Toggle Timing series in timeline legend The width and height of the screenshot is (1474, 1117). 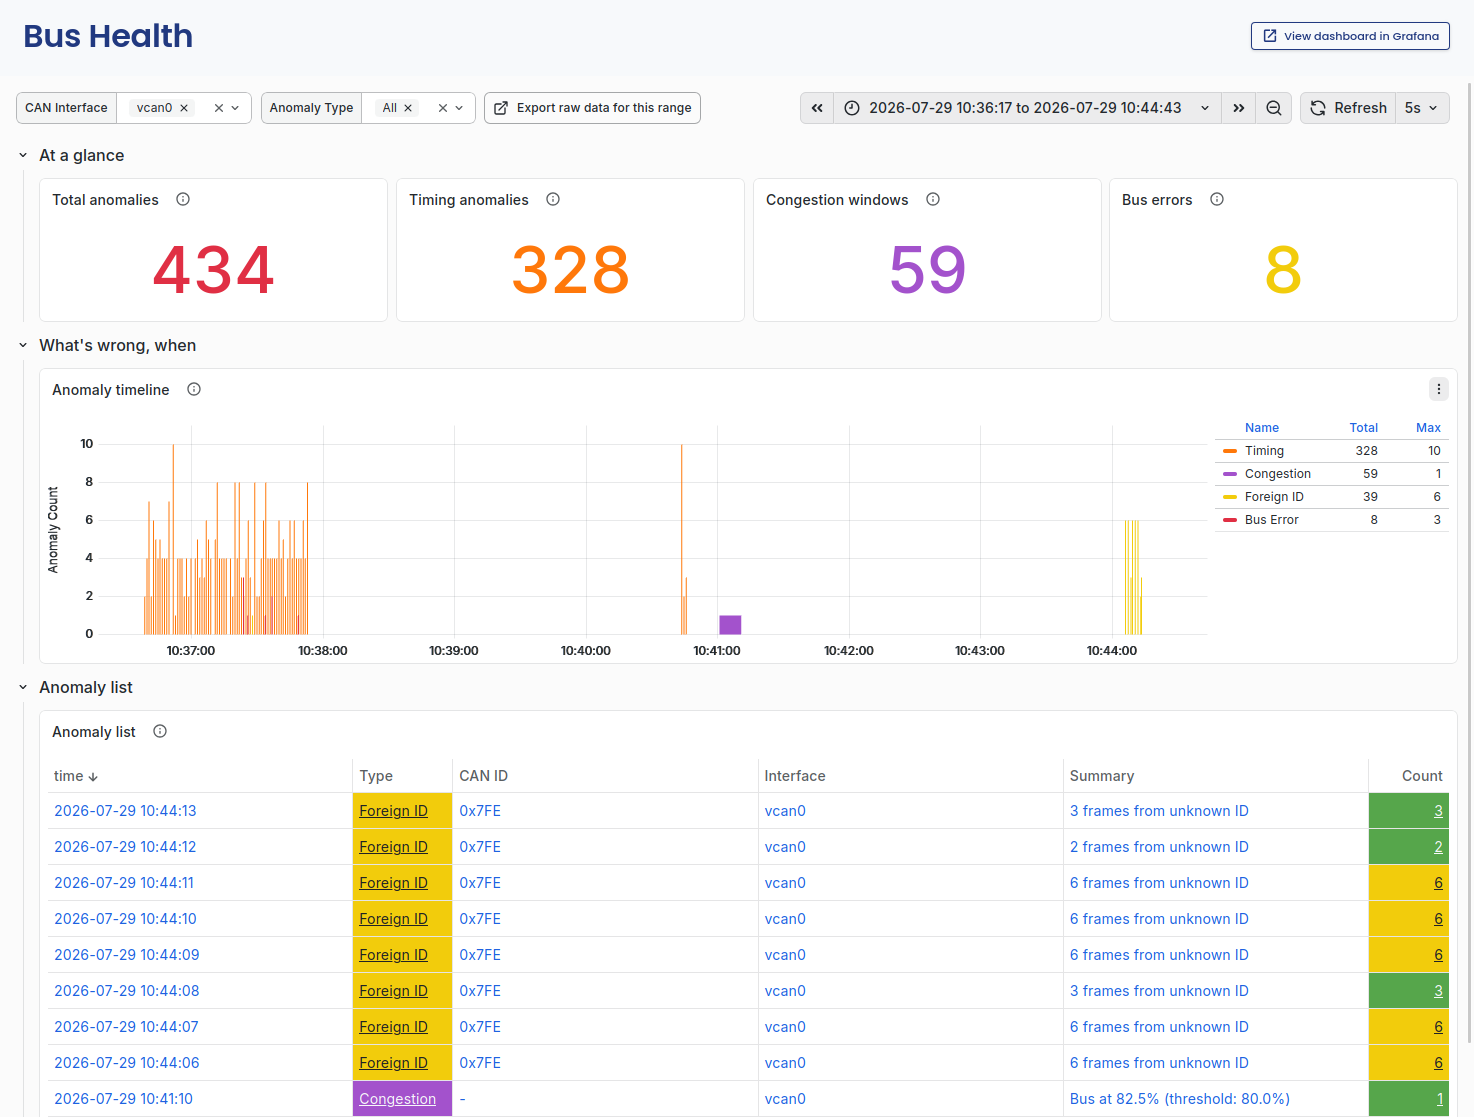pyautogui.click(x=1264, y=451)
